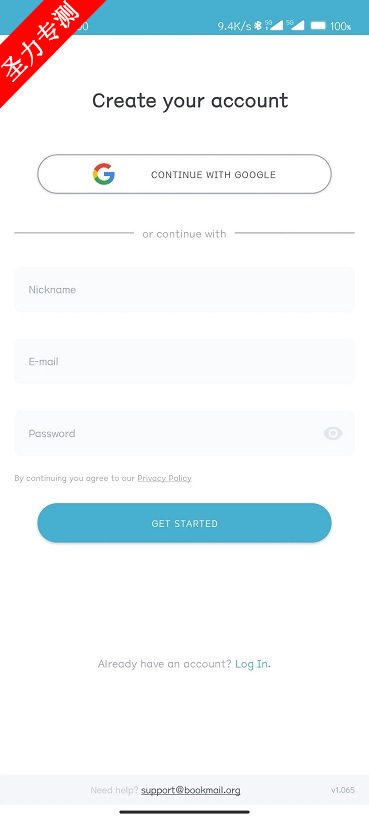The image size is (369, 819).
Task: Tap the Bluetooth status icon
Action: 258,26
